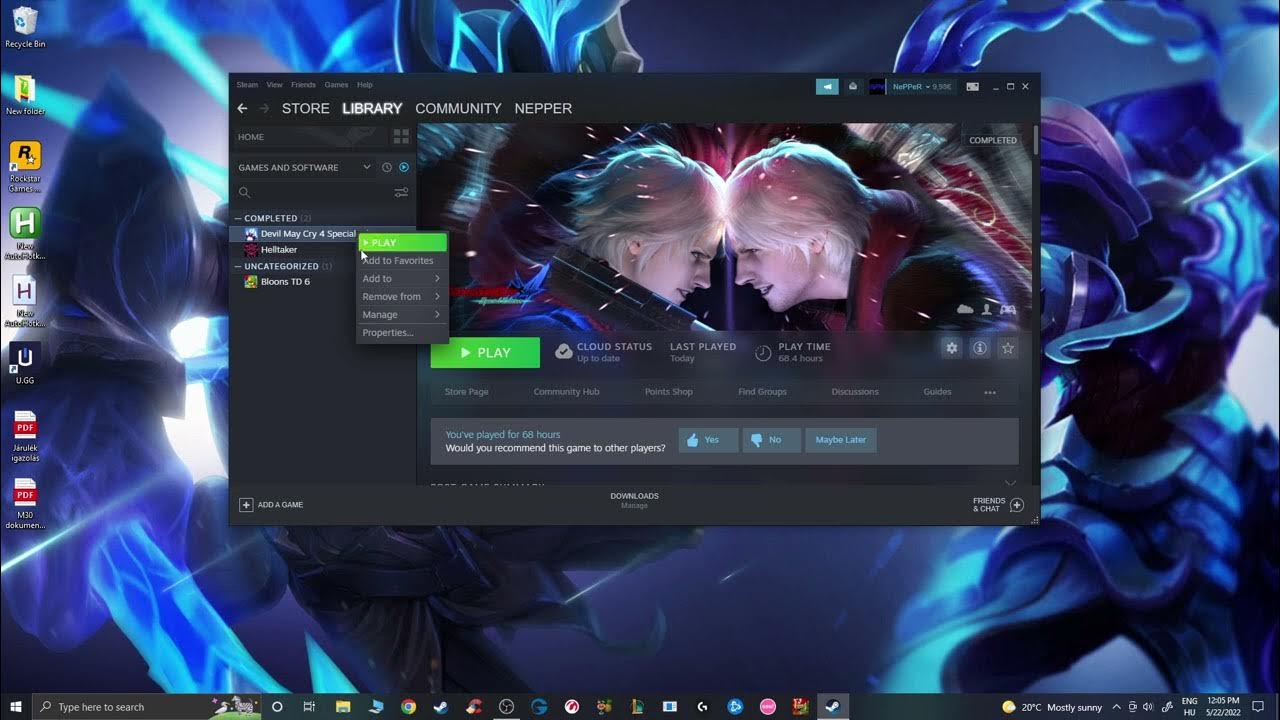Expand the Manage submenu

click(x=402, y=315)
